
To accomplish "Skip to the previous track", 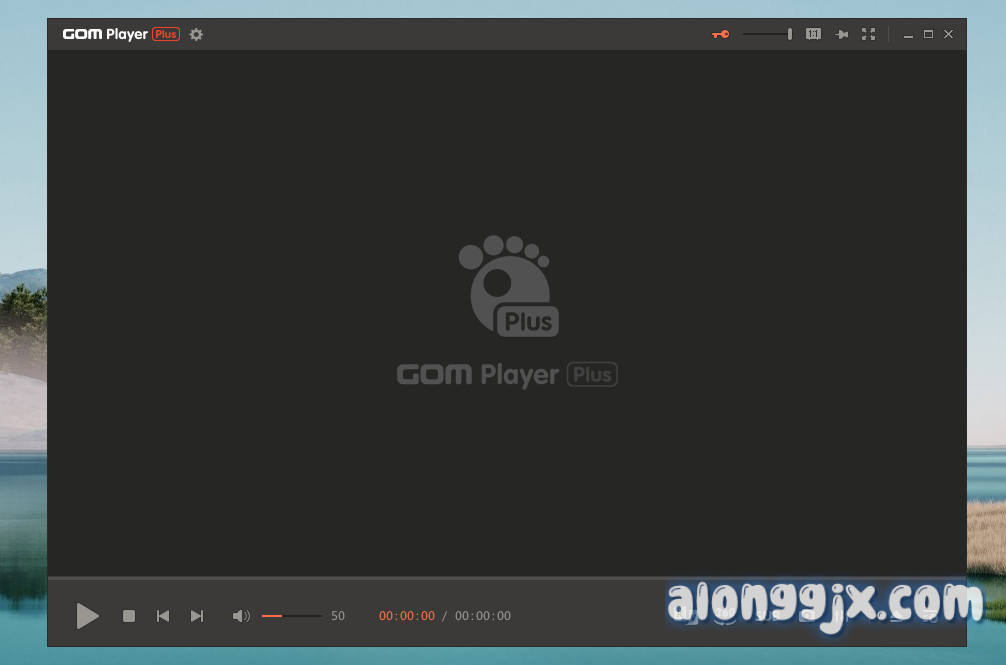I will click(x=163, y=616).
